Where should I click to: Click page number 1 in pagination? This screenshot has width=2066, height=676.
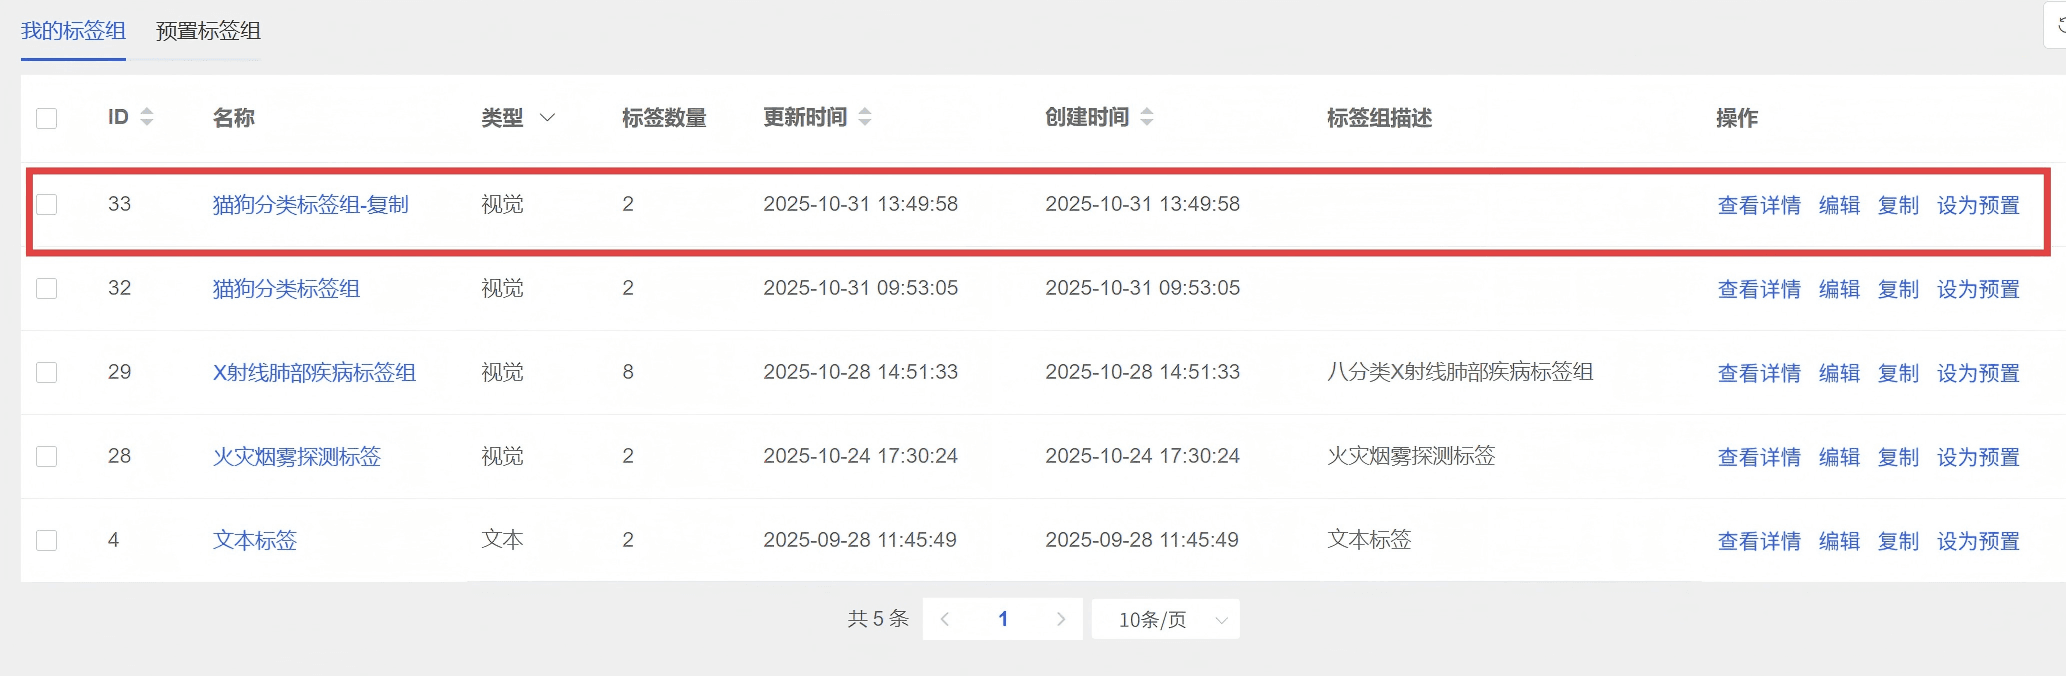point(1003,619)
